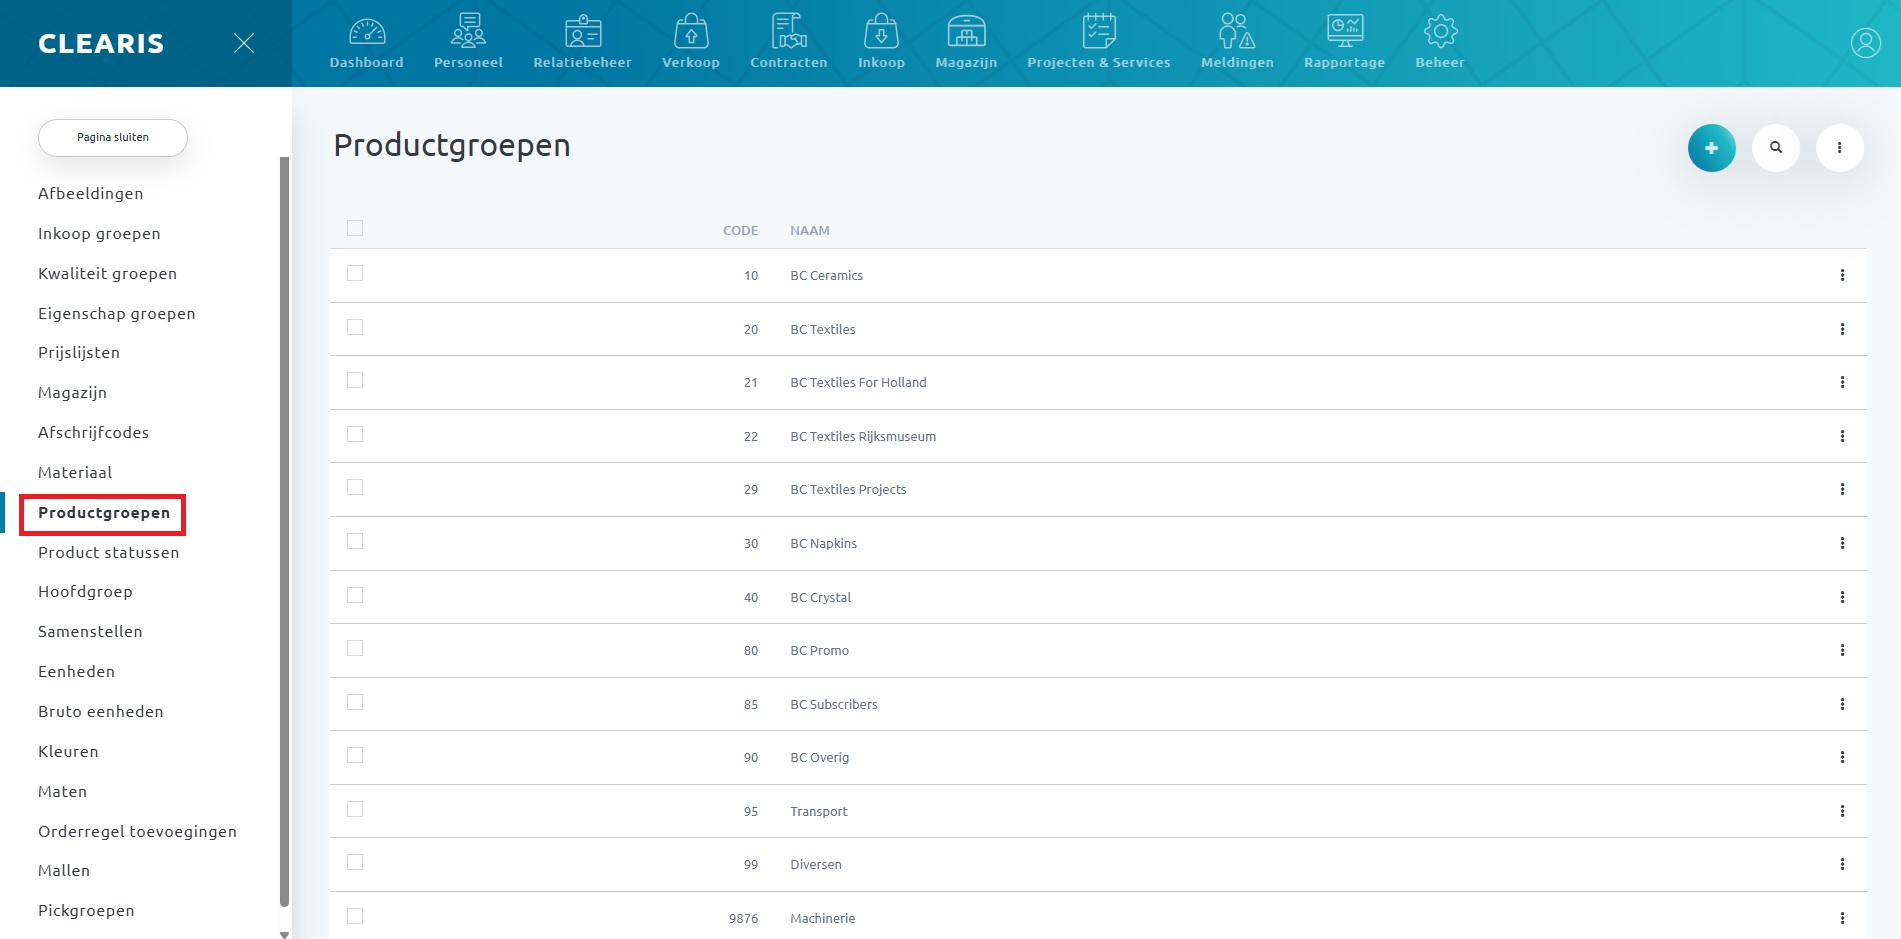Viewport: 1901px width, 939px height.
Task: Open the Relatiebeheer module
Action: 582,31
